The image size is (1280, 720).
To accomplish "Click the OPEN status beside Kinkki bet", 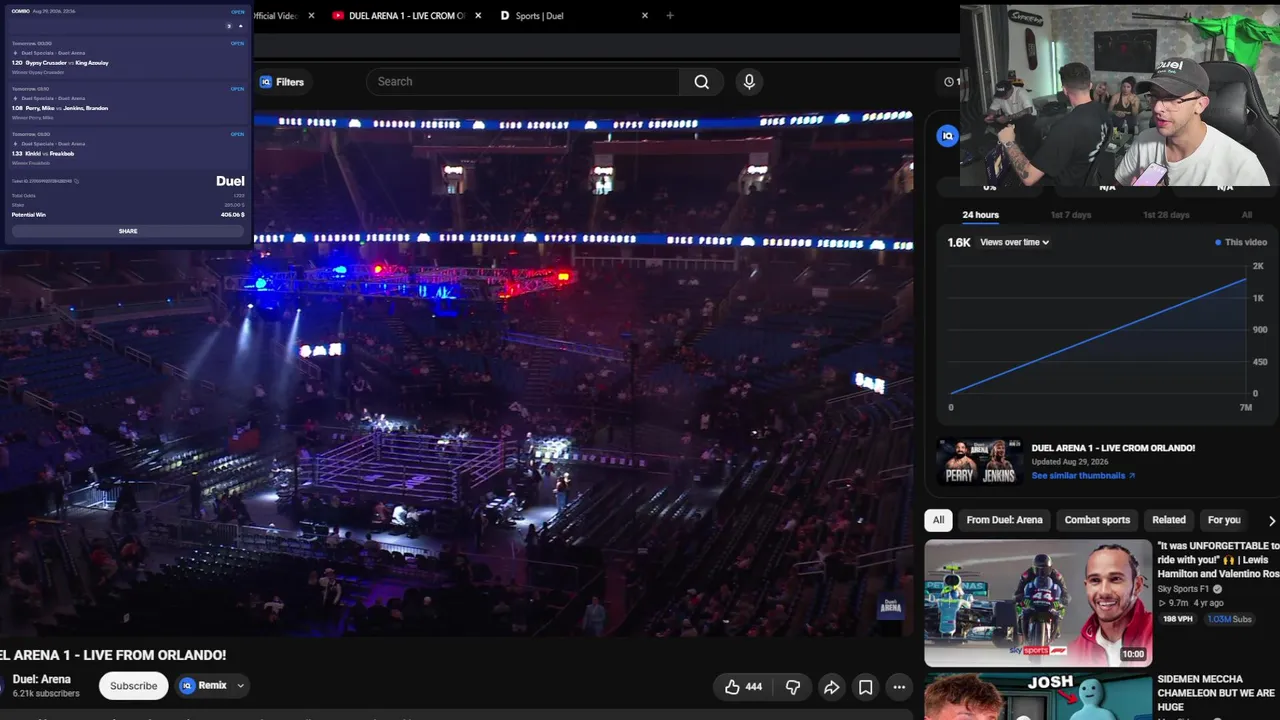I will pos(238,134).
